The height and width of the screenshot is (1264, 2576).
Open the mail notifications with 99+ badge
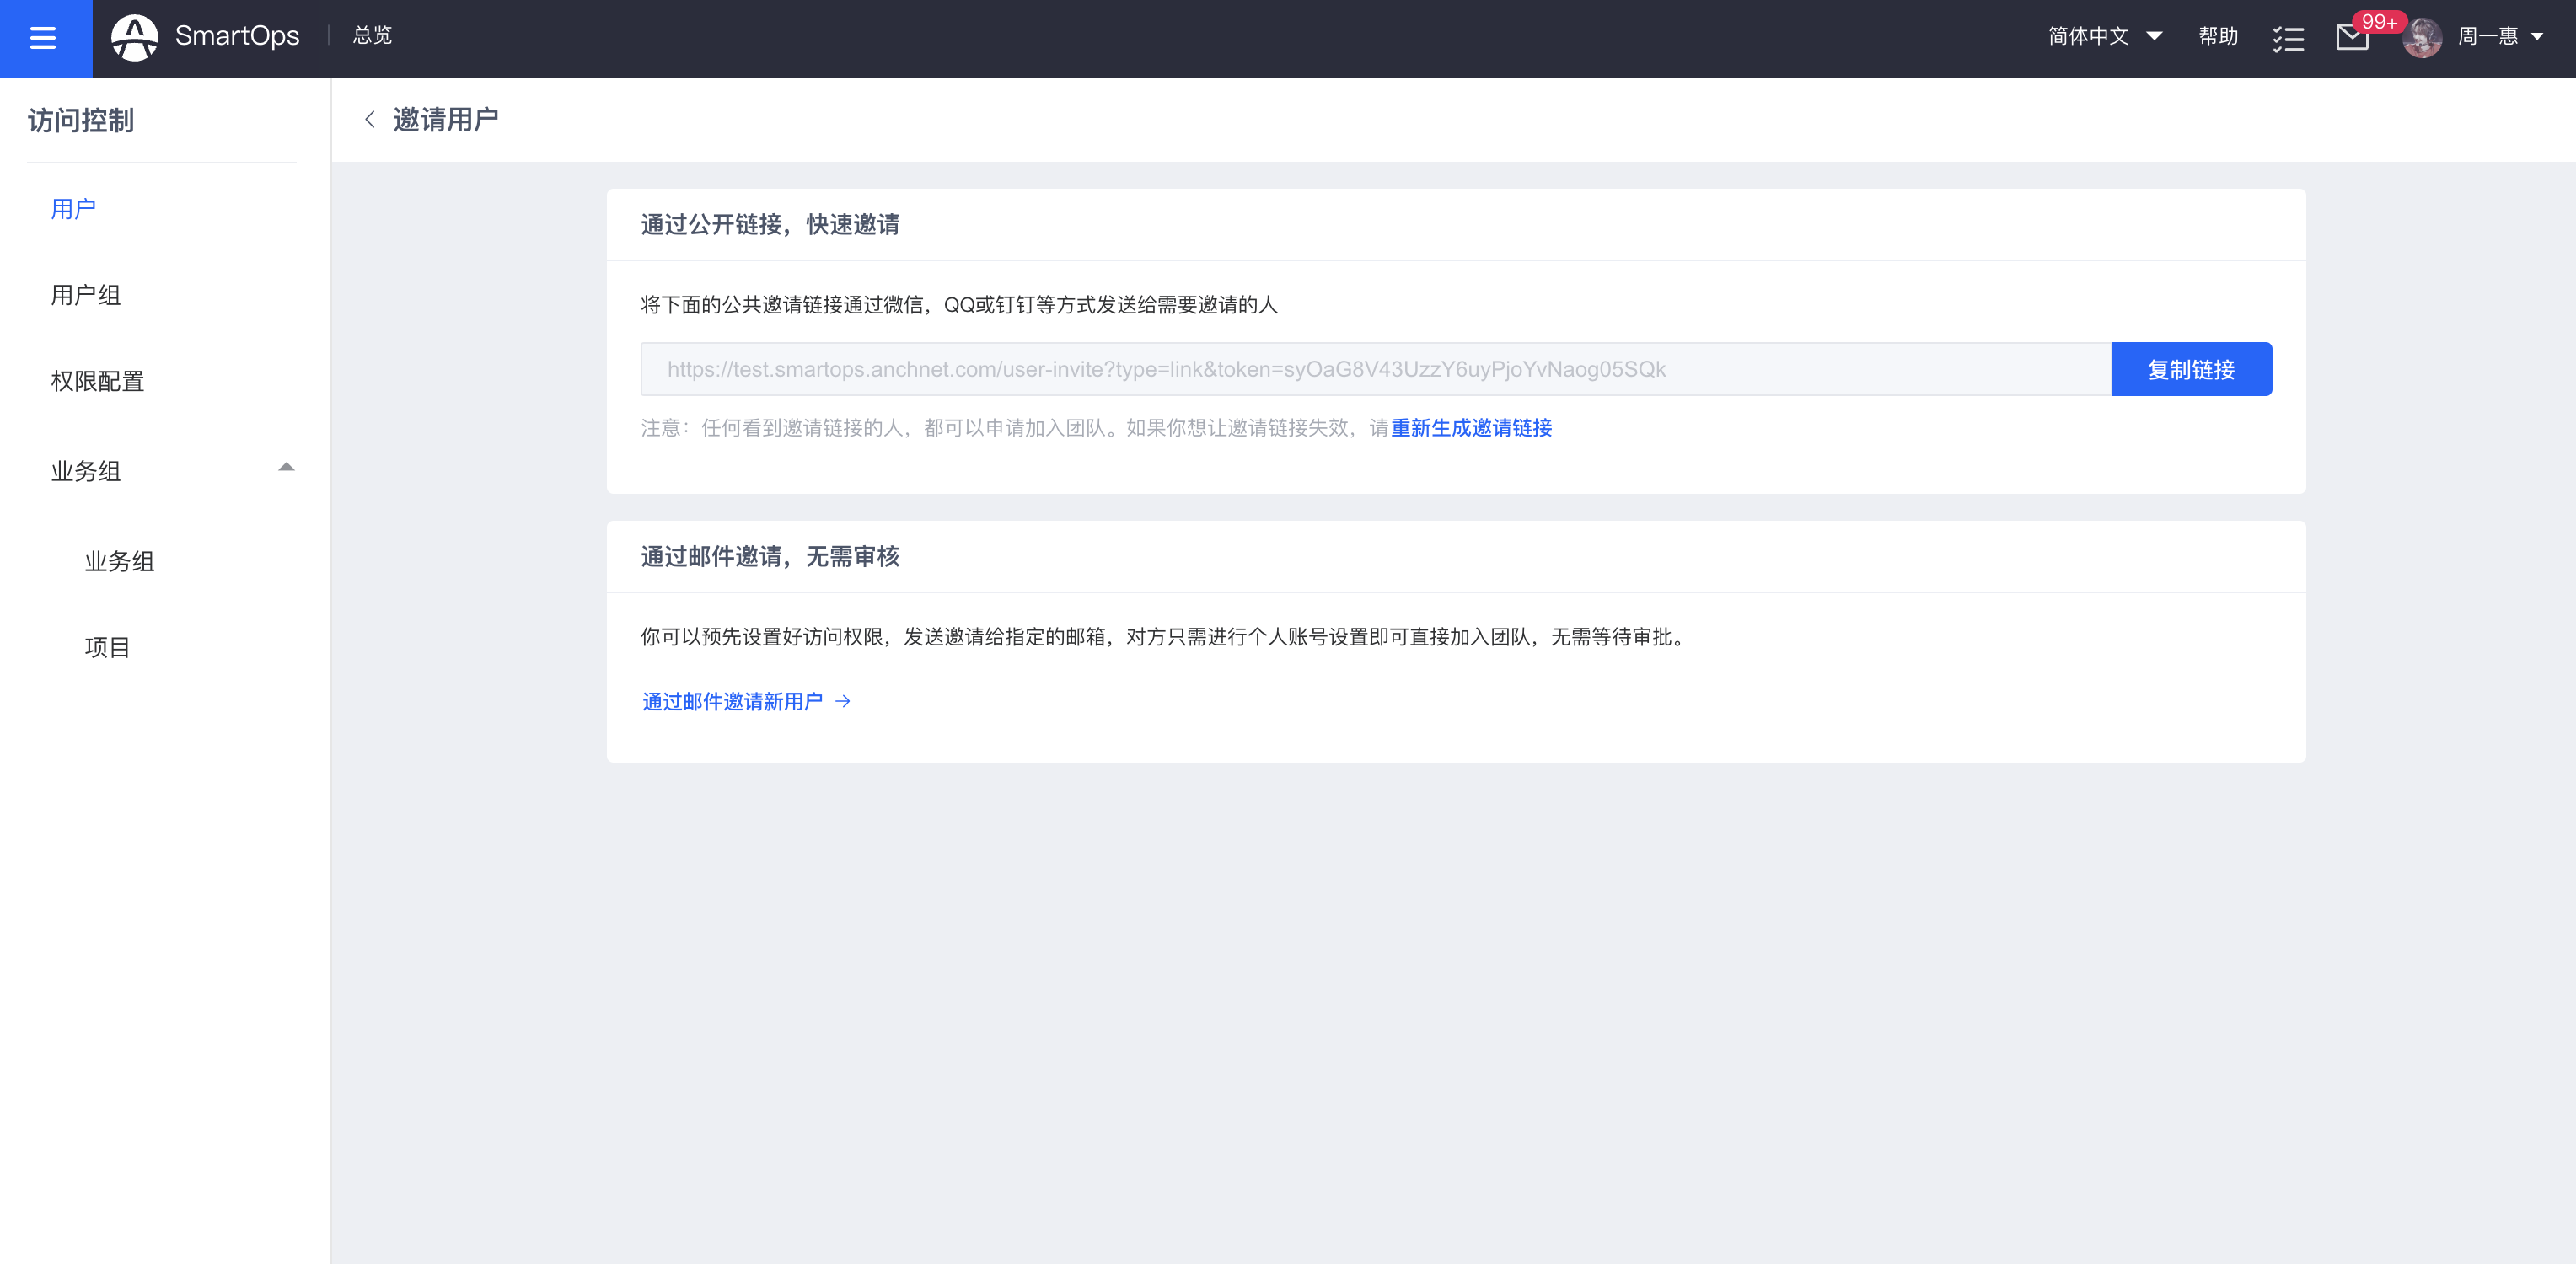[x=2352, y=38]
